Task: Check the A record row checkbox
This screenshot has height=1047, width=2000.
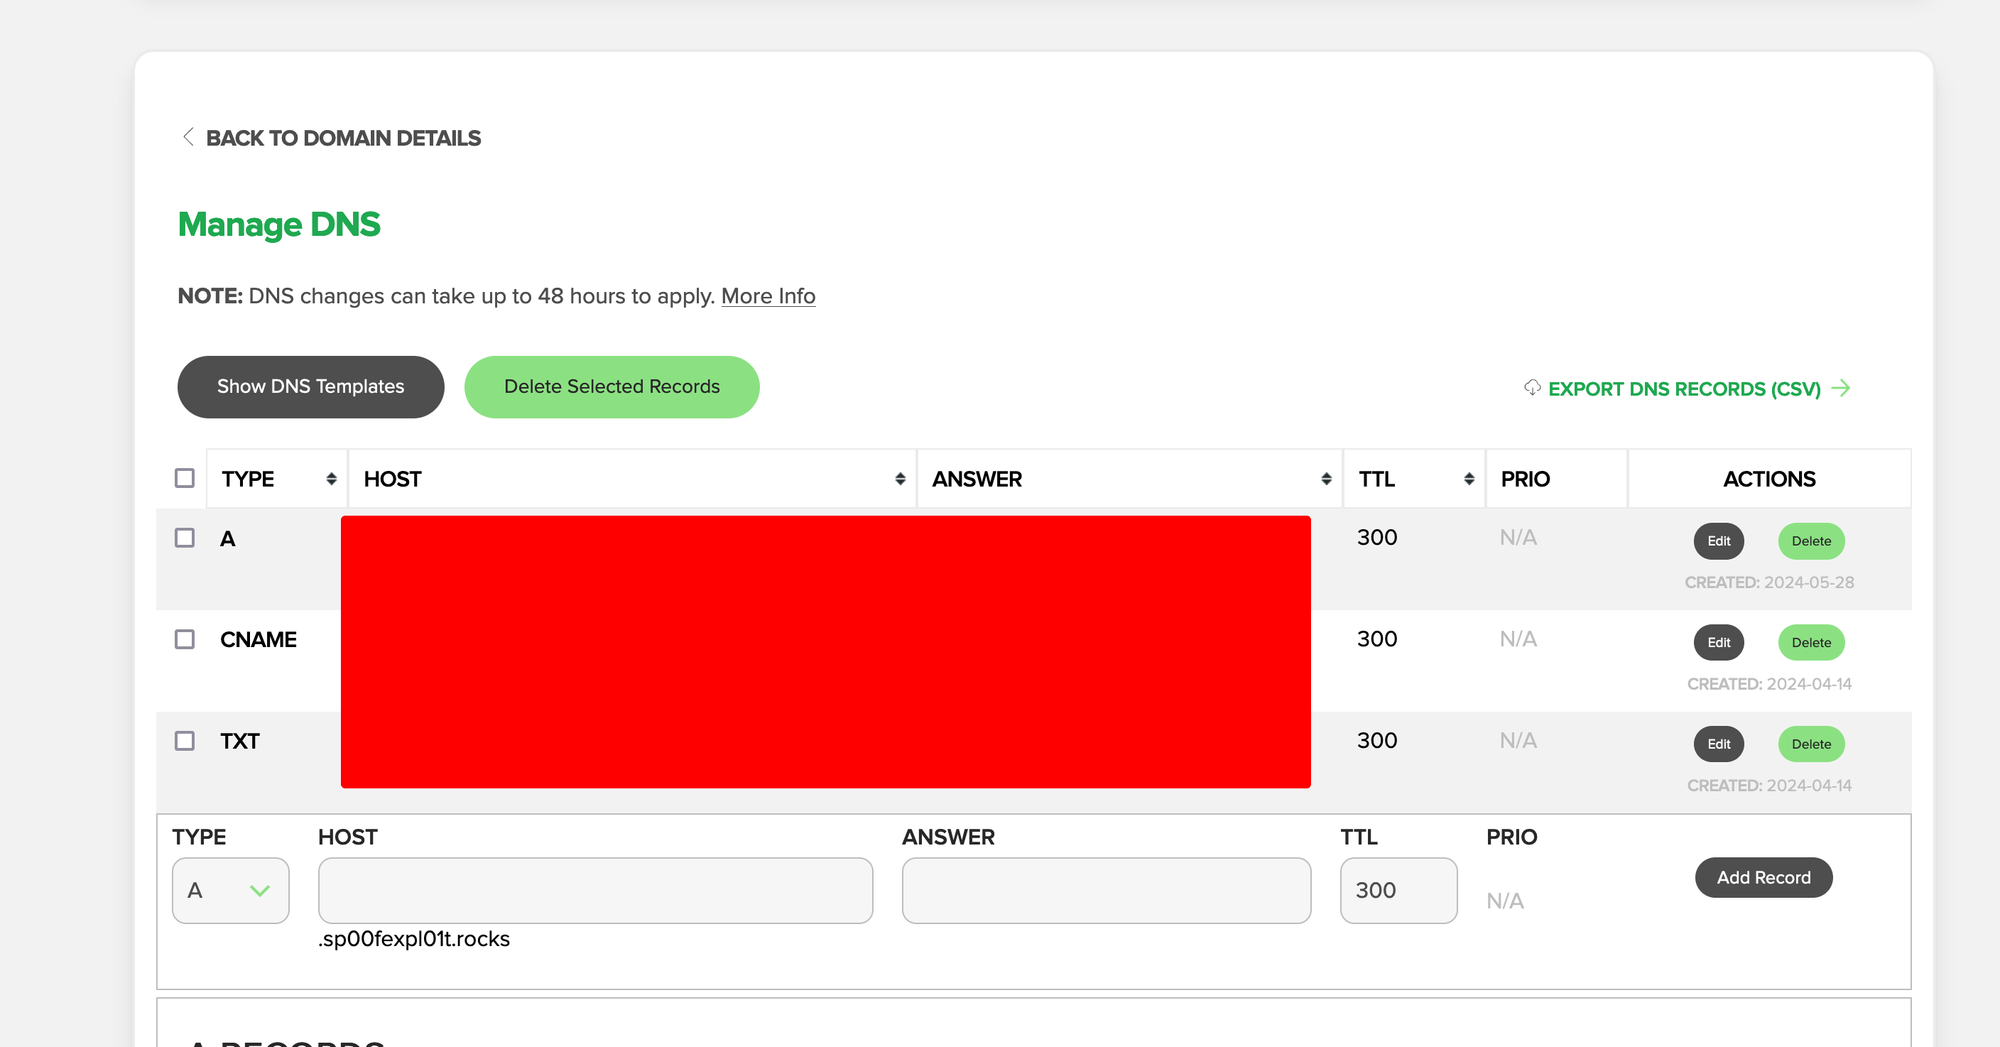Action: pos(185,538)
